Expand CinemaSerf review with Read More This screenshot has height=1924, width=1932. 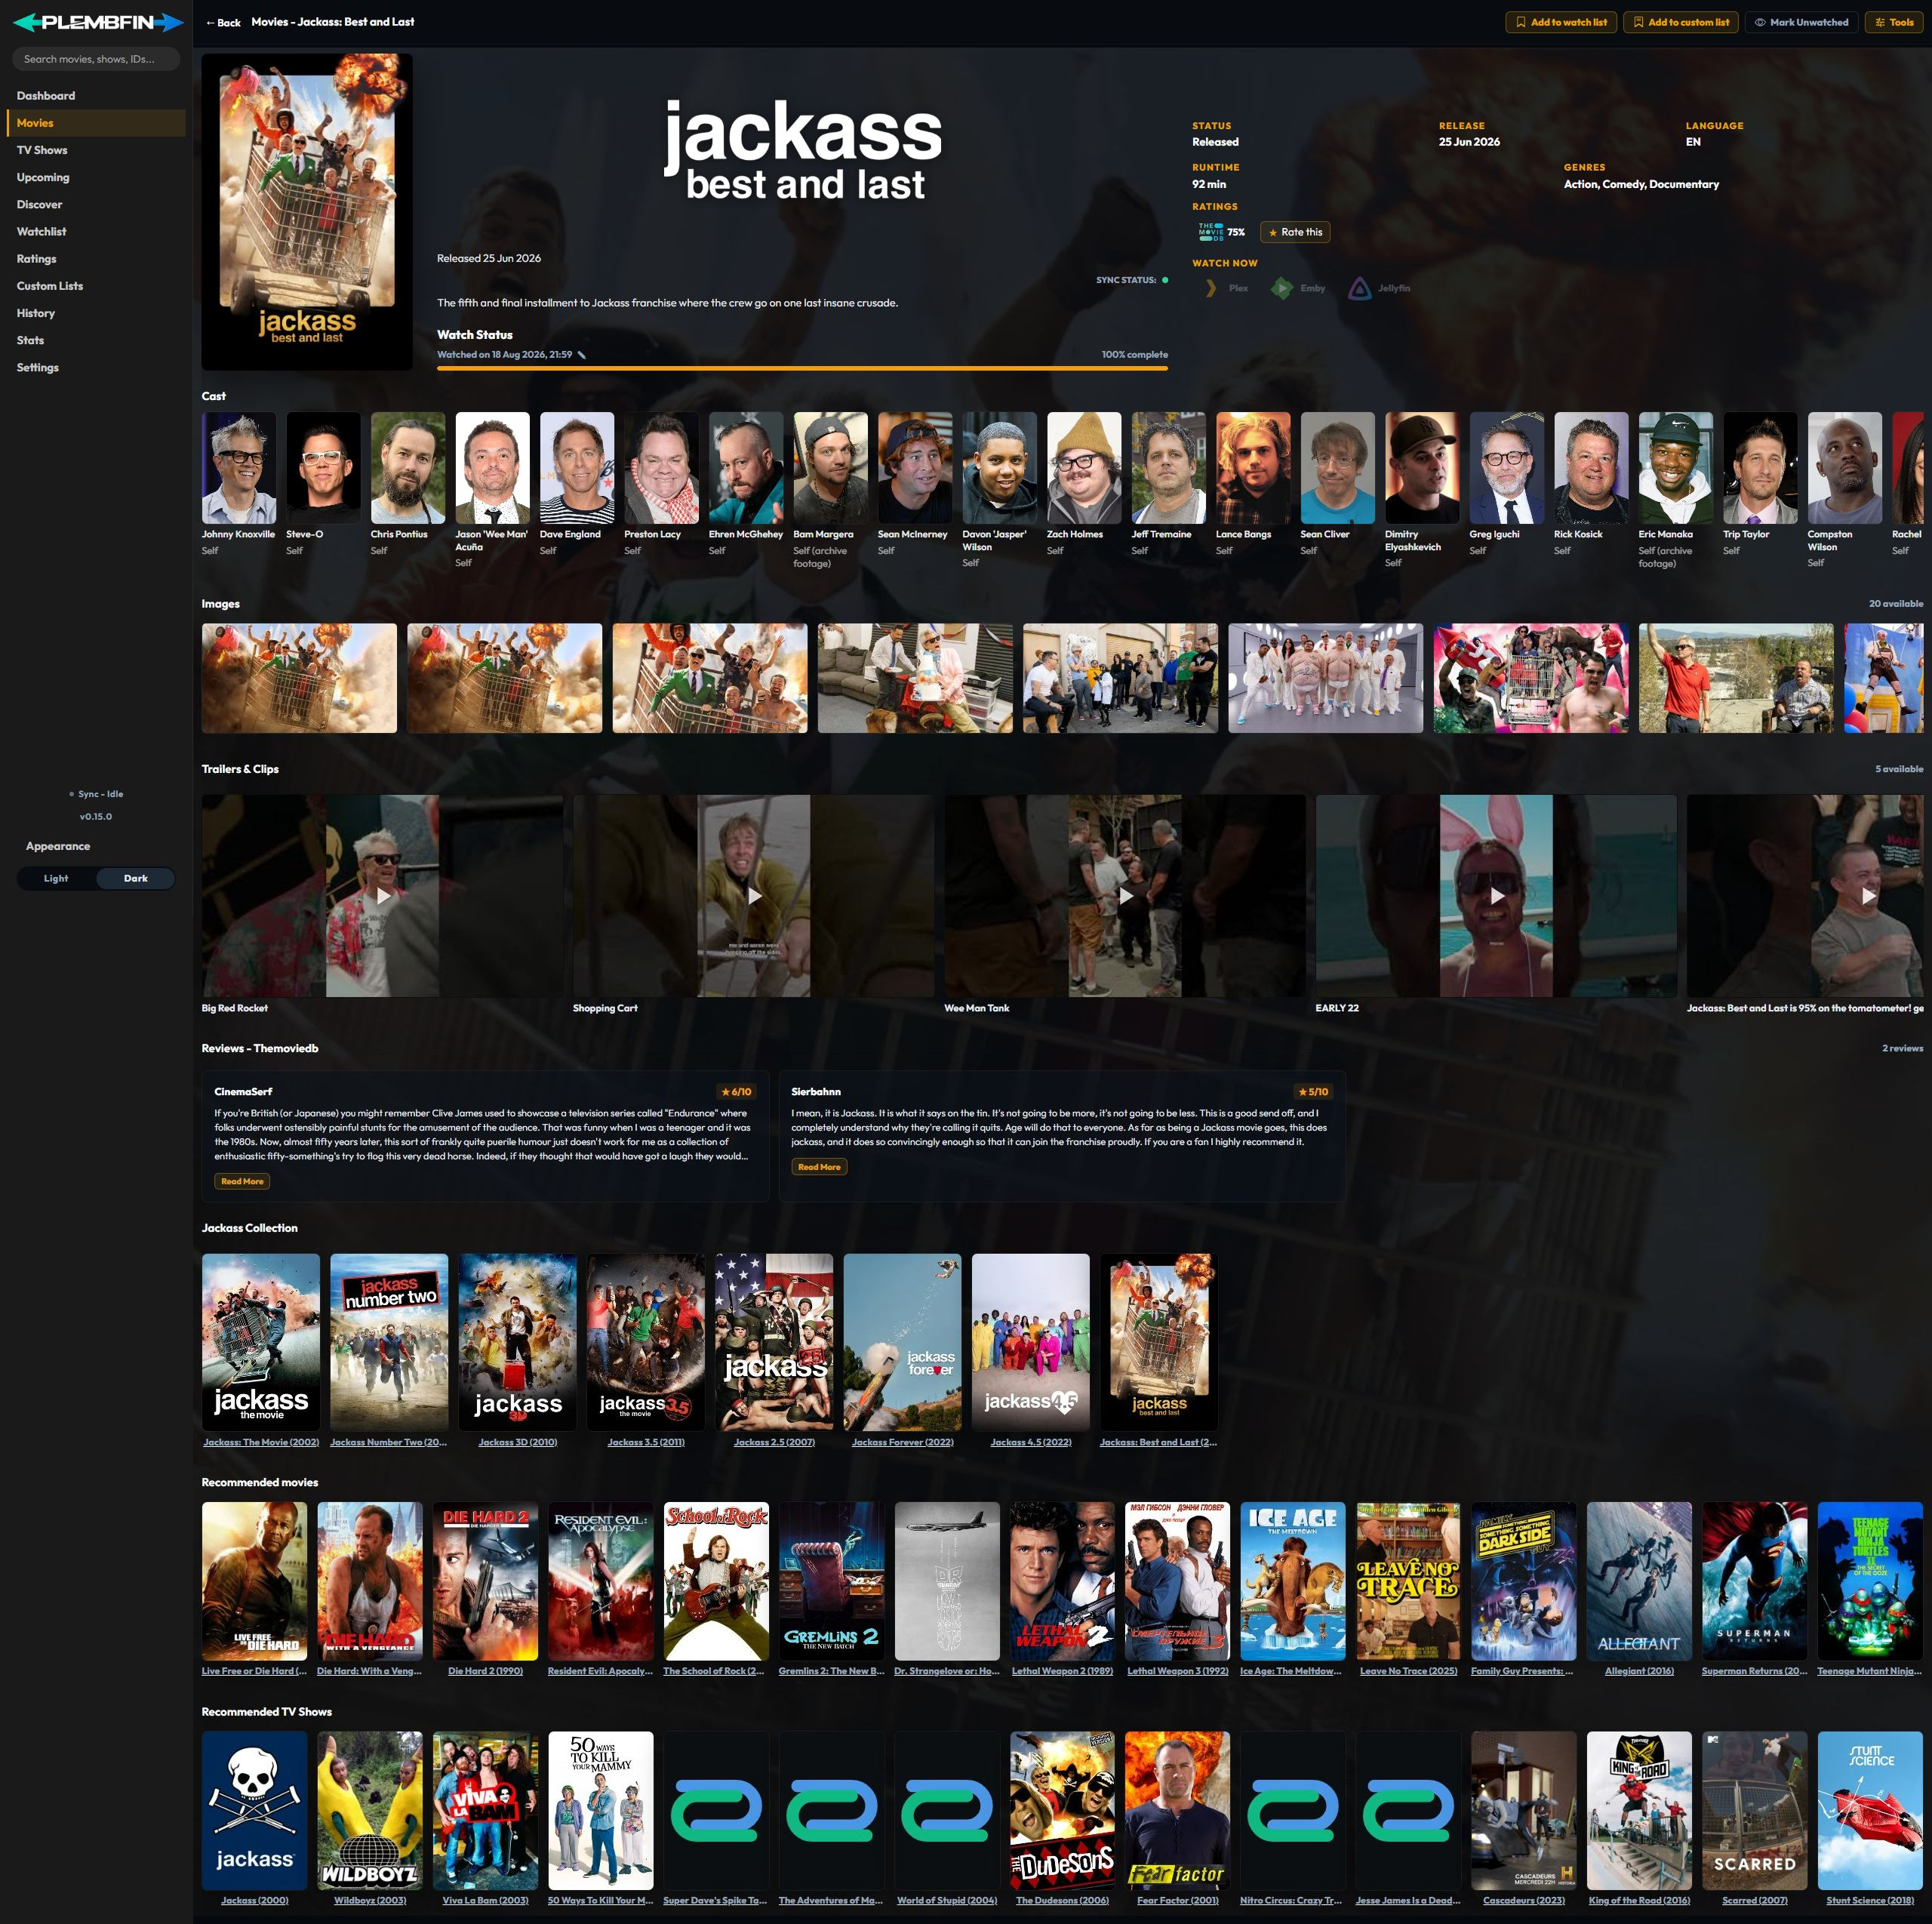click(x=242, y=1181)
